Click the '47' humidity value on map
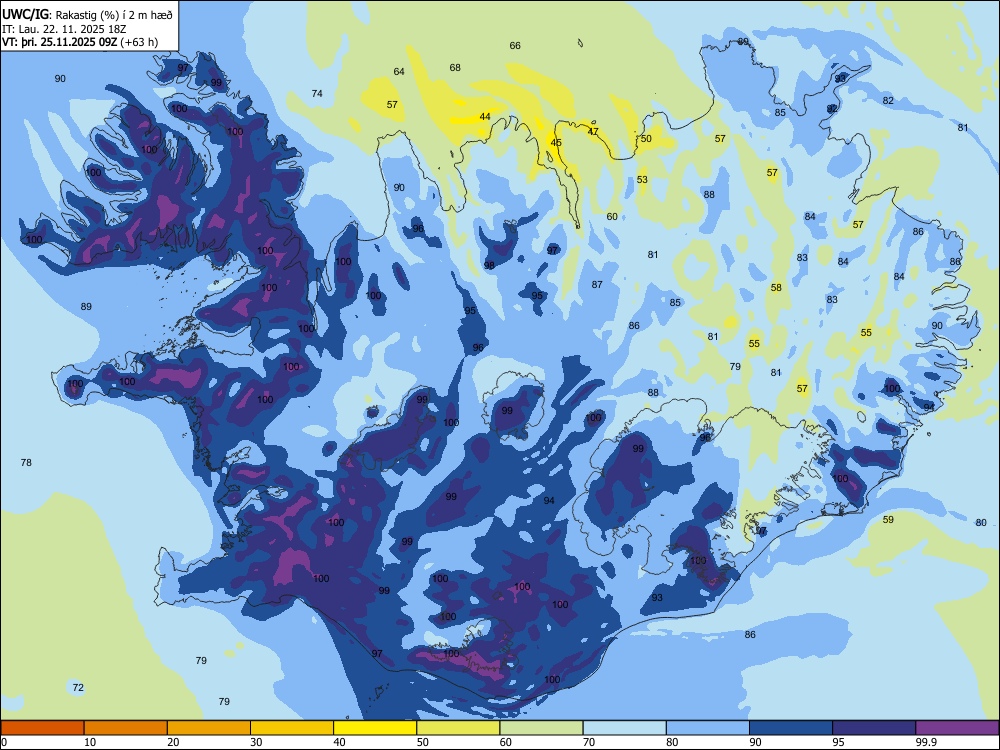Viewport: 1000px width, 750px height. (593, 132)
